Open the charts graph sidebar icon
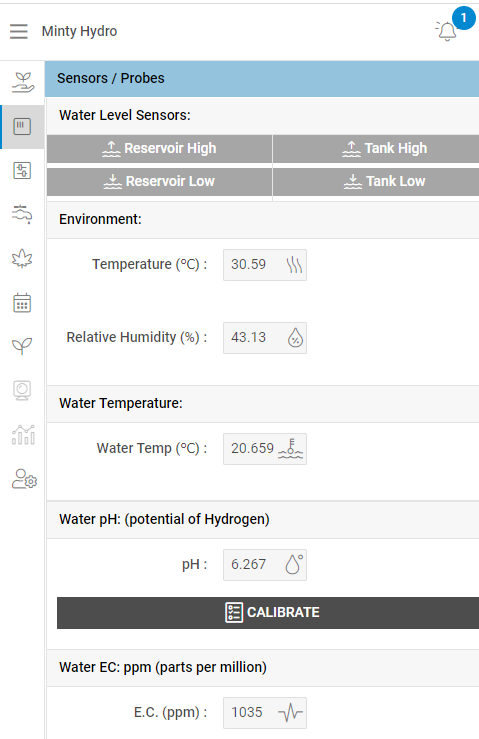 coord(23,435)
